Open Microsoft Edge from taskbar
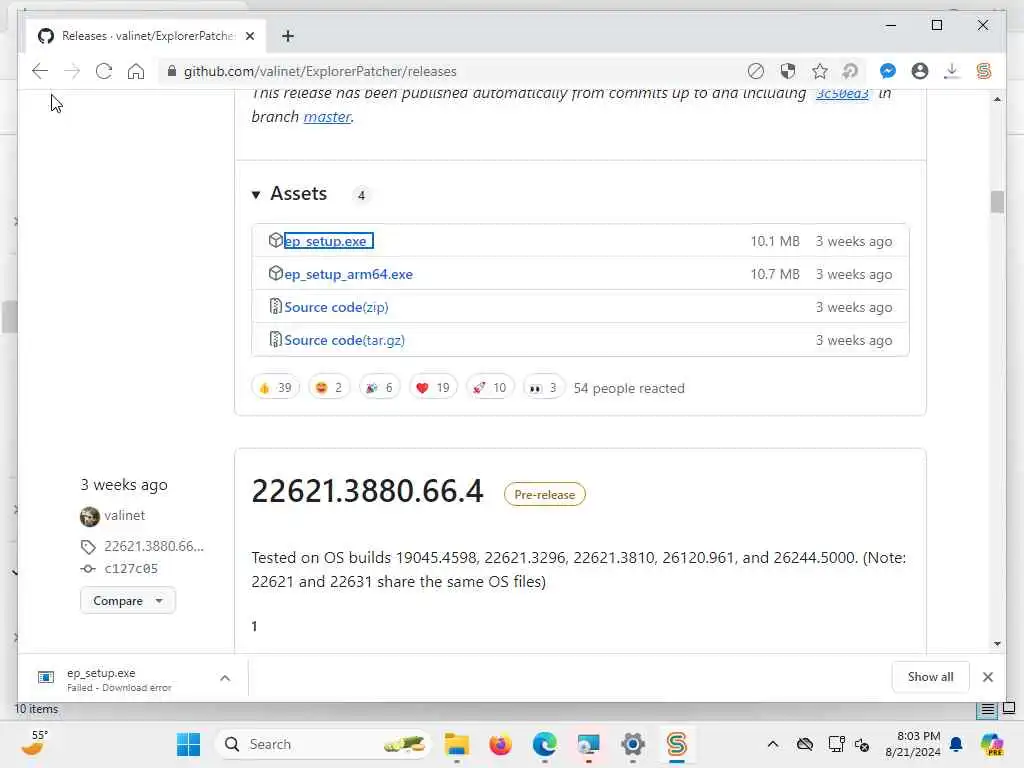Image resolution: width=1024 pixels, height=768 pixels. pos(544,744)
